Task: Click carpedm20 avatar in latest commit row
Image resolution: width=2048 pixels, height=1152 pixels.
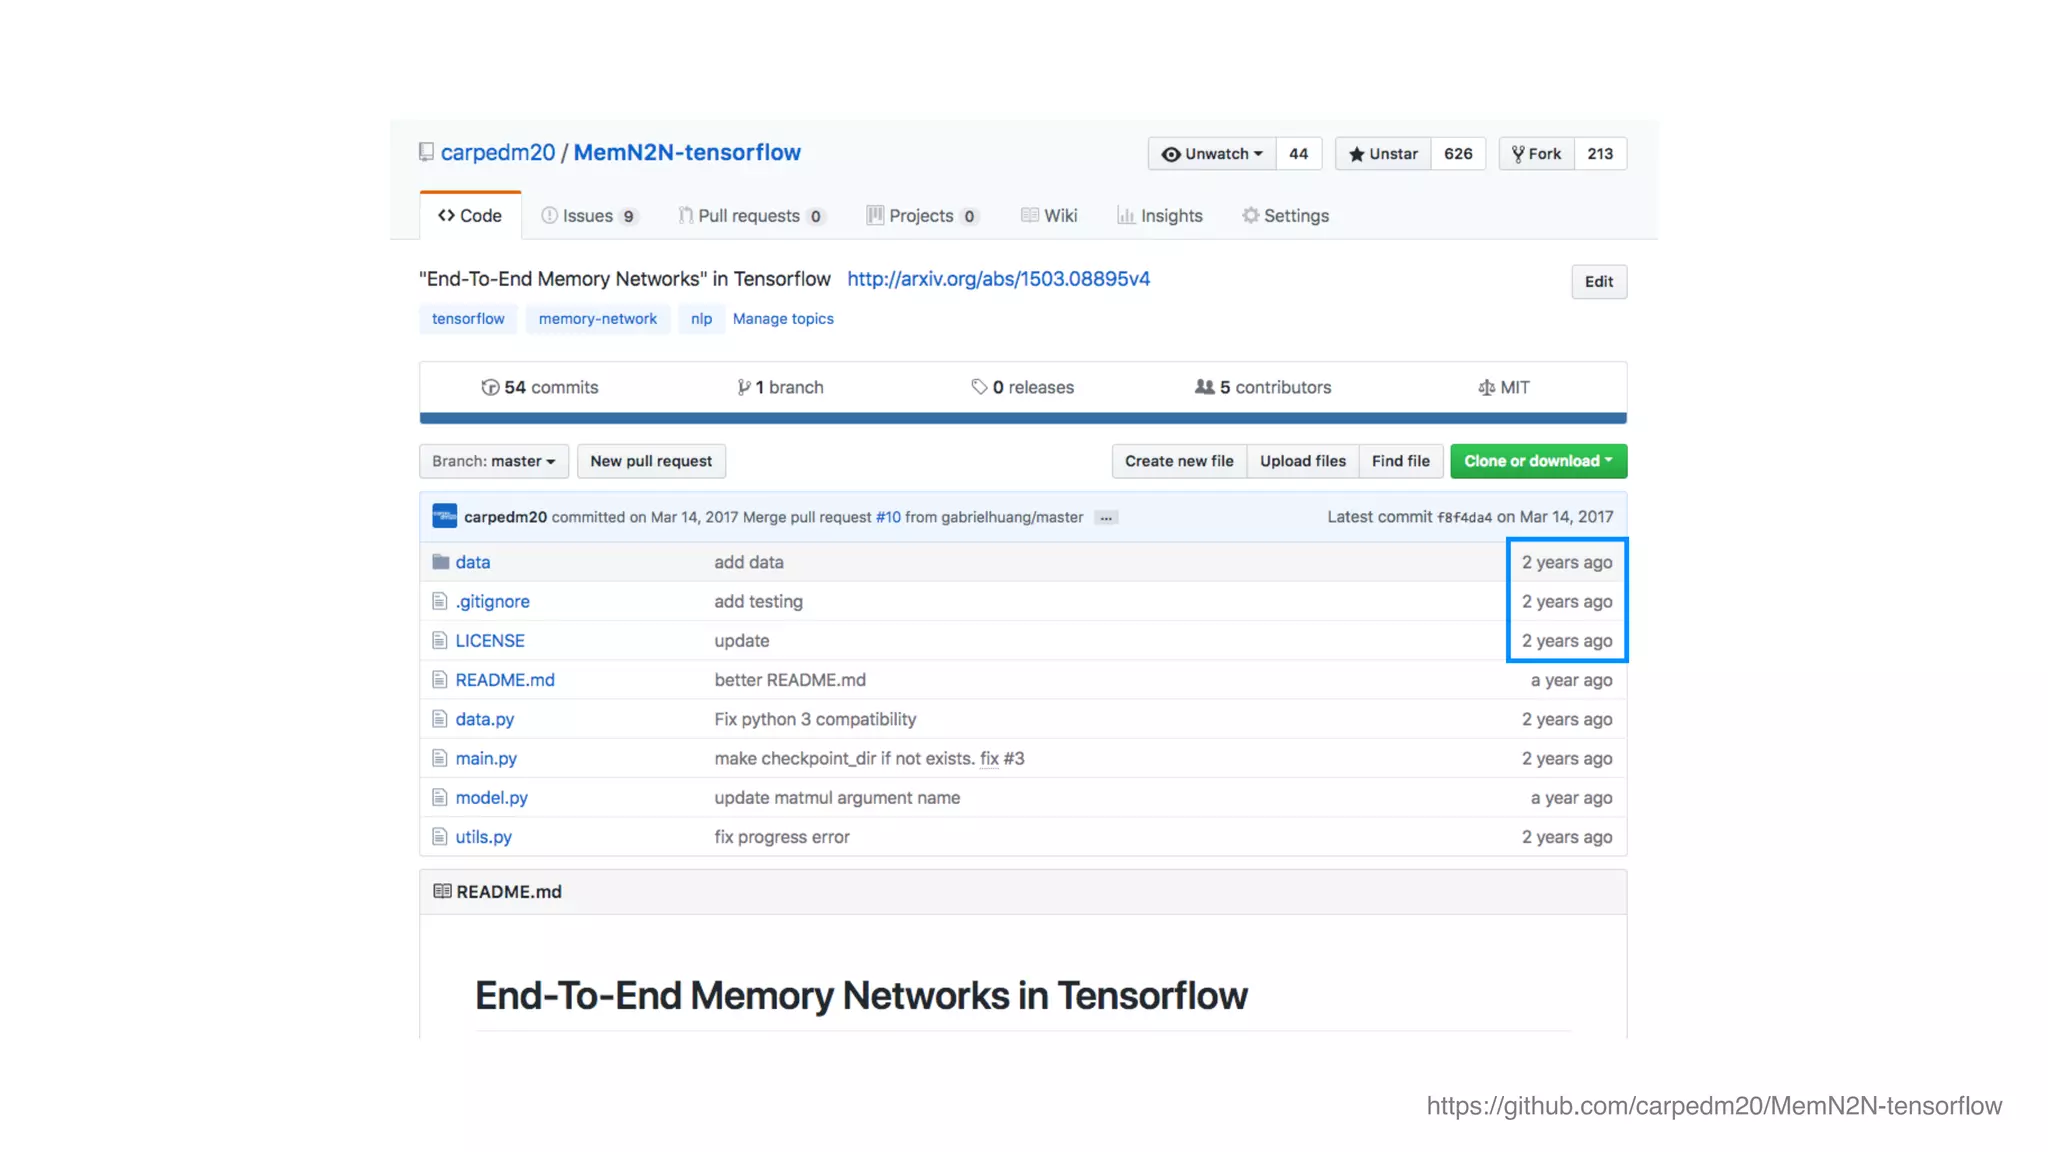Action: tap(445, 516)
